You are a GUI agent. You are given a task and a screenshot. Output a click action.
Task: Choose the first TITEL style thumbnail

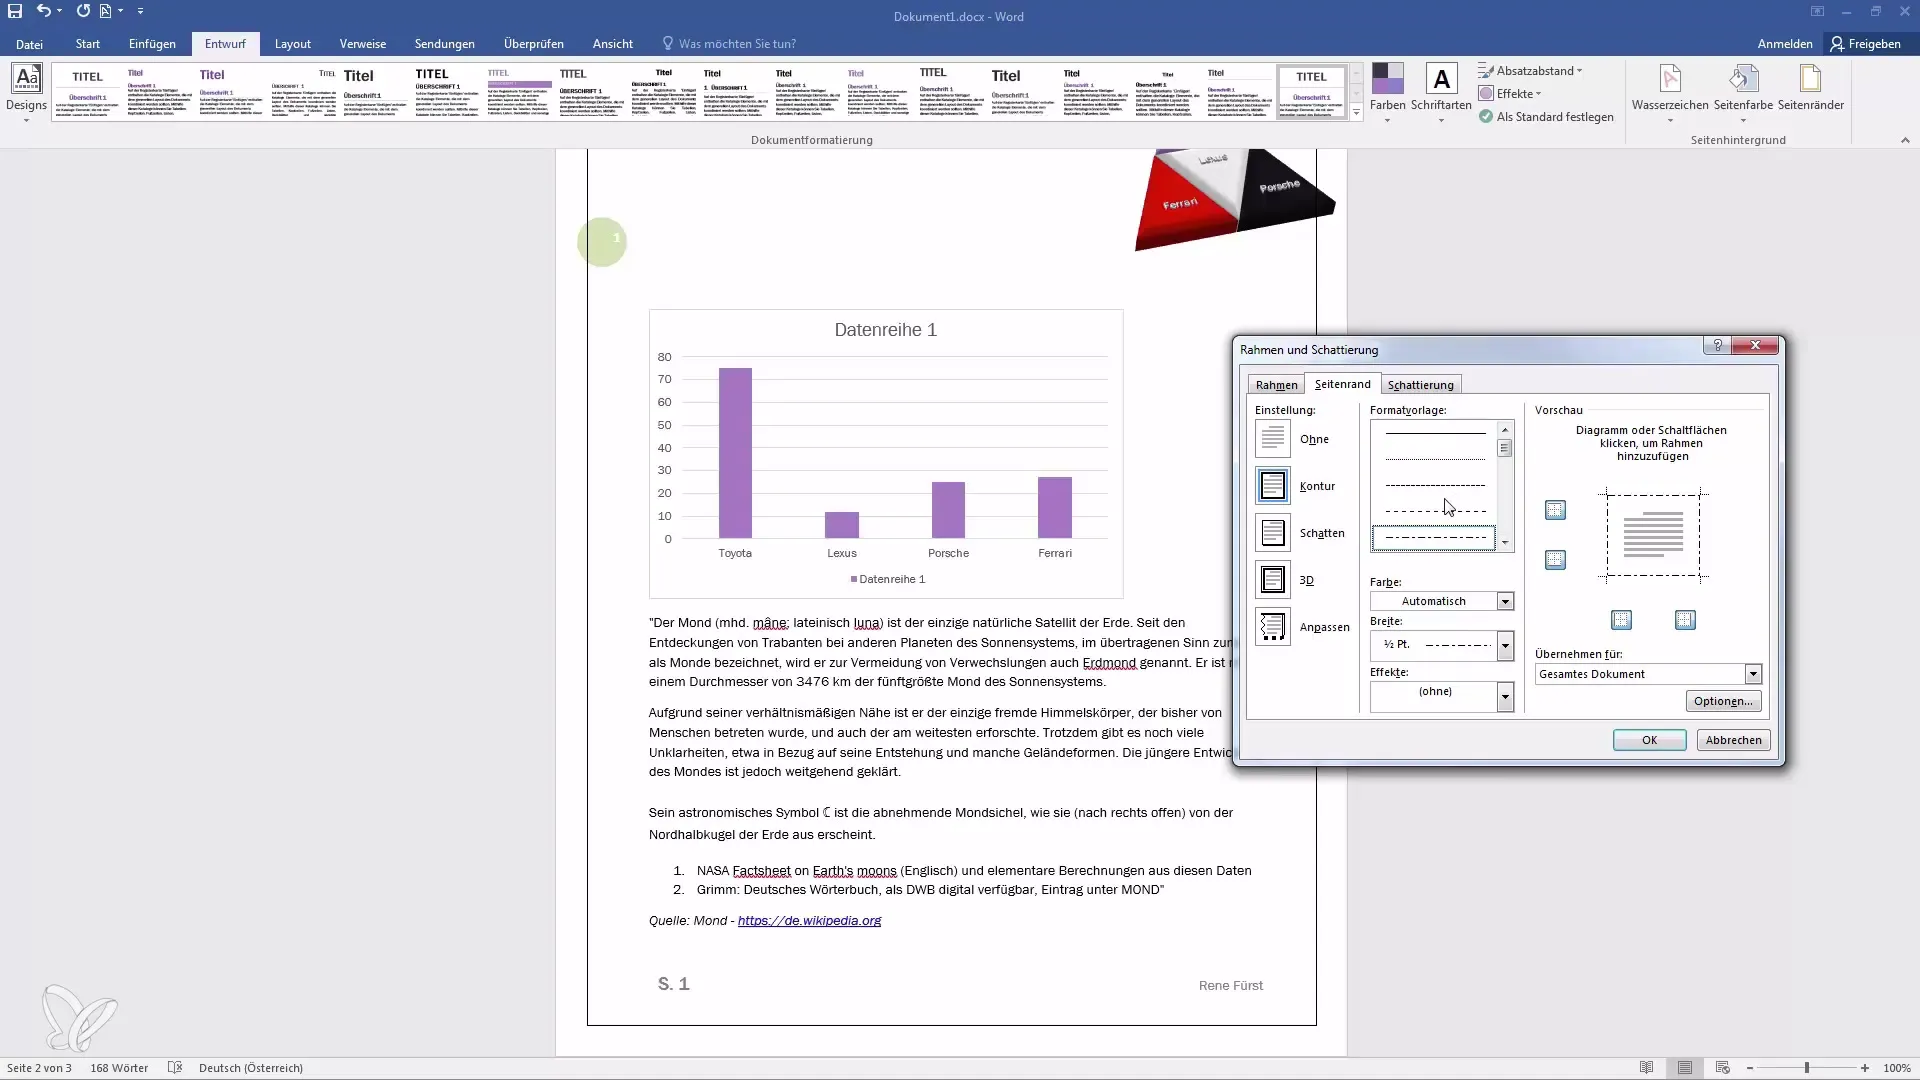[x=87, y=92]
